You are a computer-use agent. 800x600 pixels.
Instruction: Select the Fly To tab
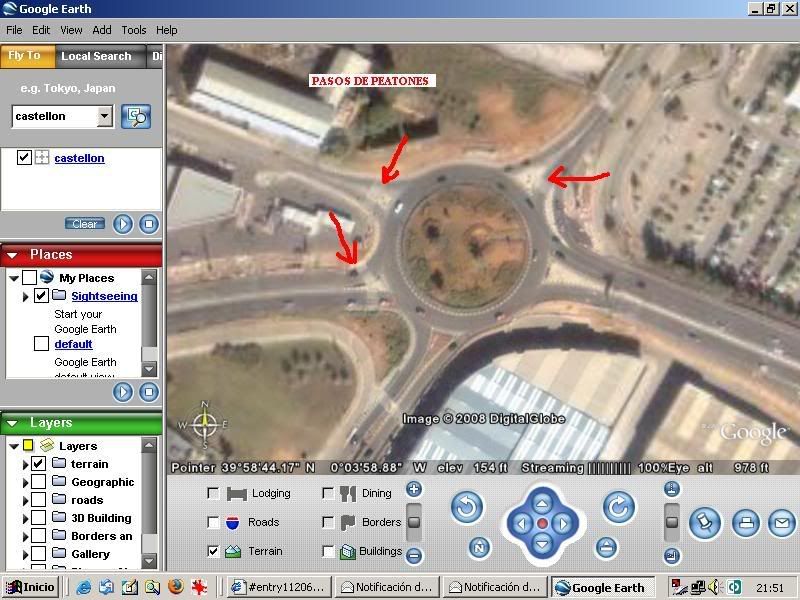(x=27, y=56)
